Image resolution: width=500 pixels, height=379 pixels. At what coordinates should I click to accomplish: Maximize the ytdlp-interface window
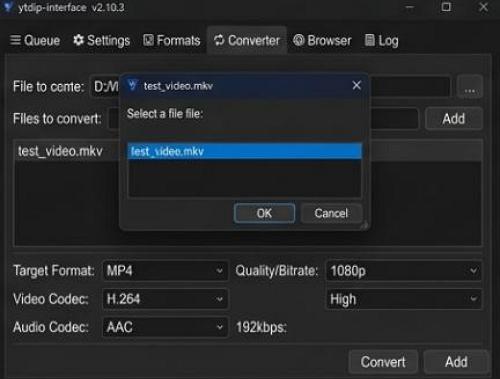pyautogui.click(x=446, y=7)
